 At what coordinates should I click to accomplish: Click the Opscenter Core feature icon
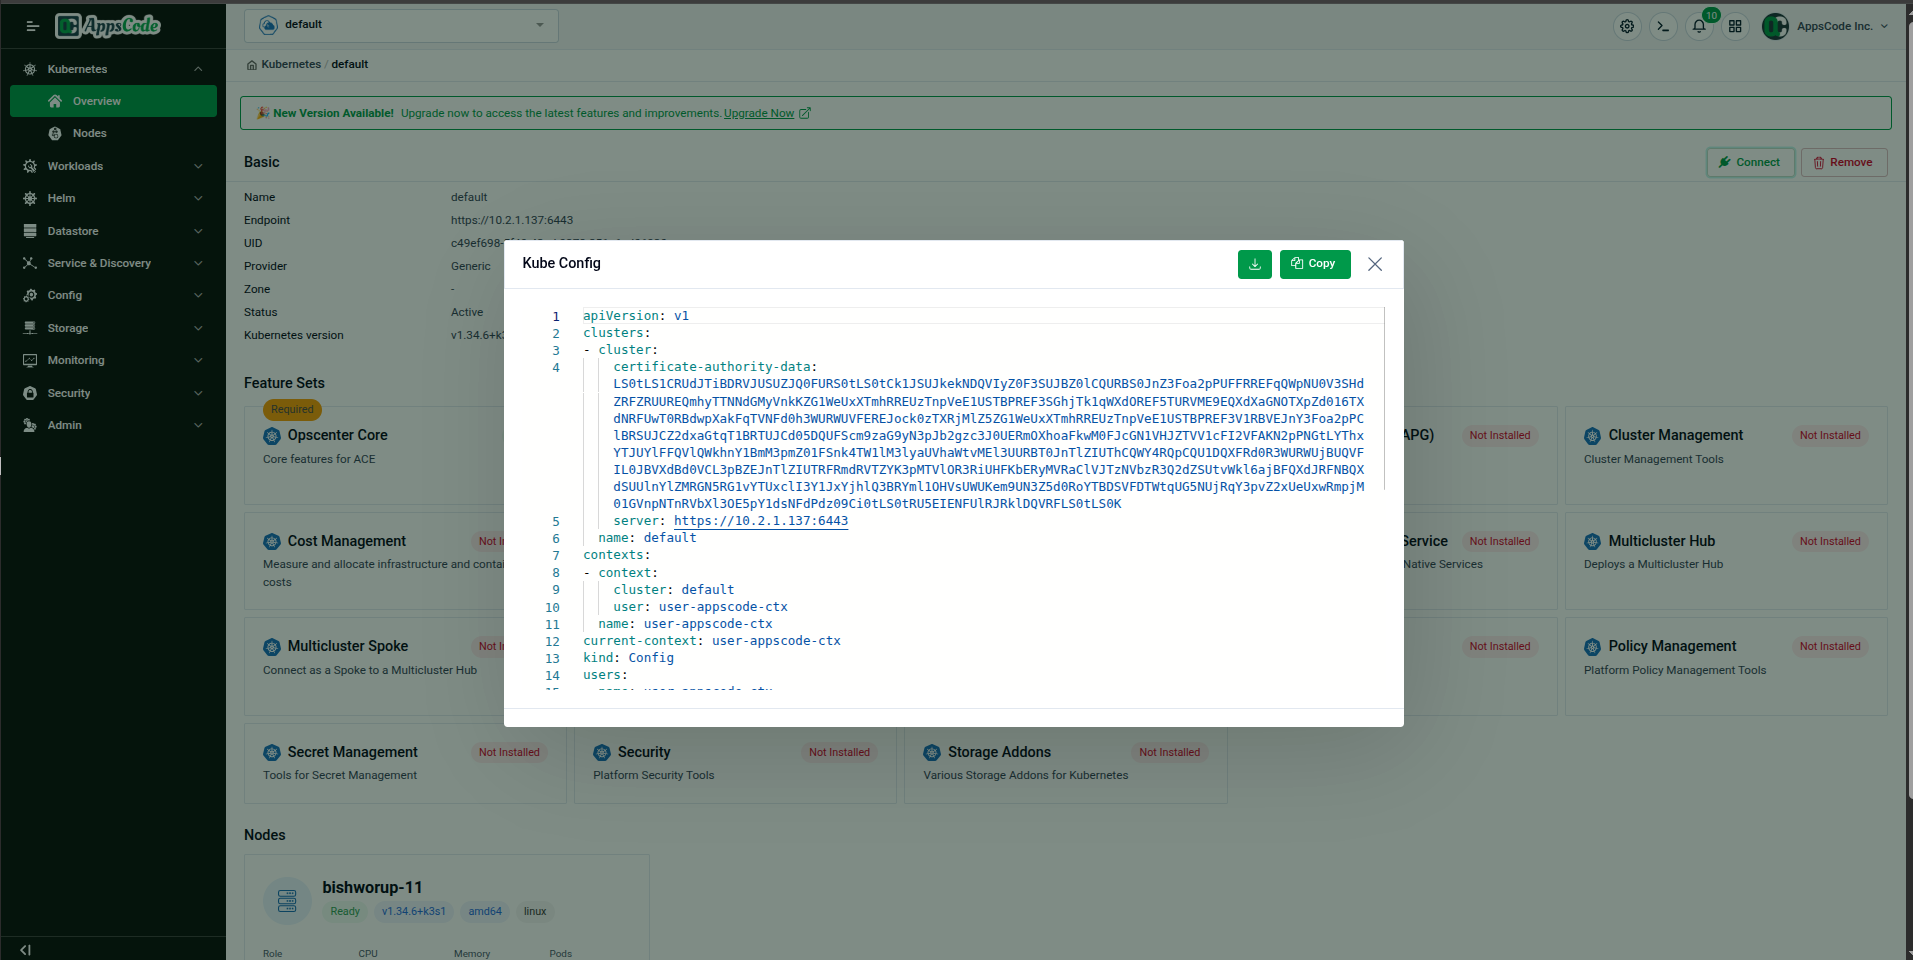coord(271,435)
